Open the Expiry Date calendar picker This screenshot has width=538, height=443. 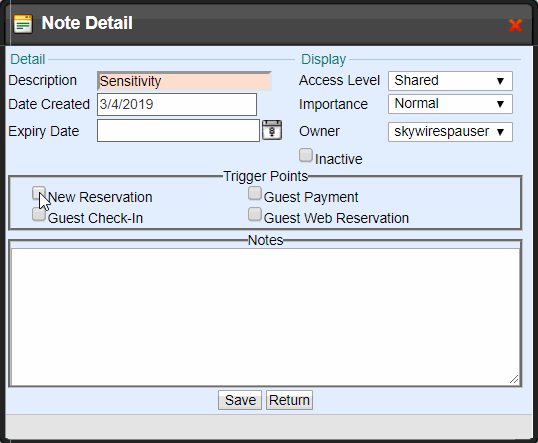(272, 130)
